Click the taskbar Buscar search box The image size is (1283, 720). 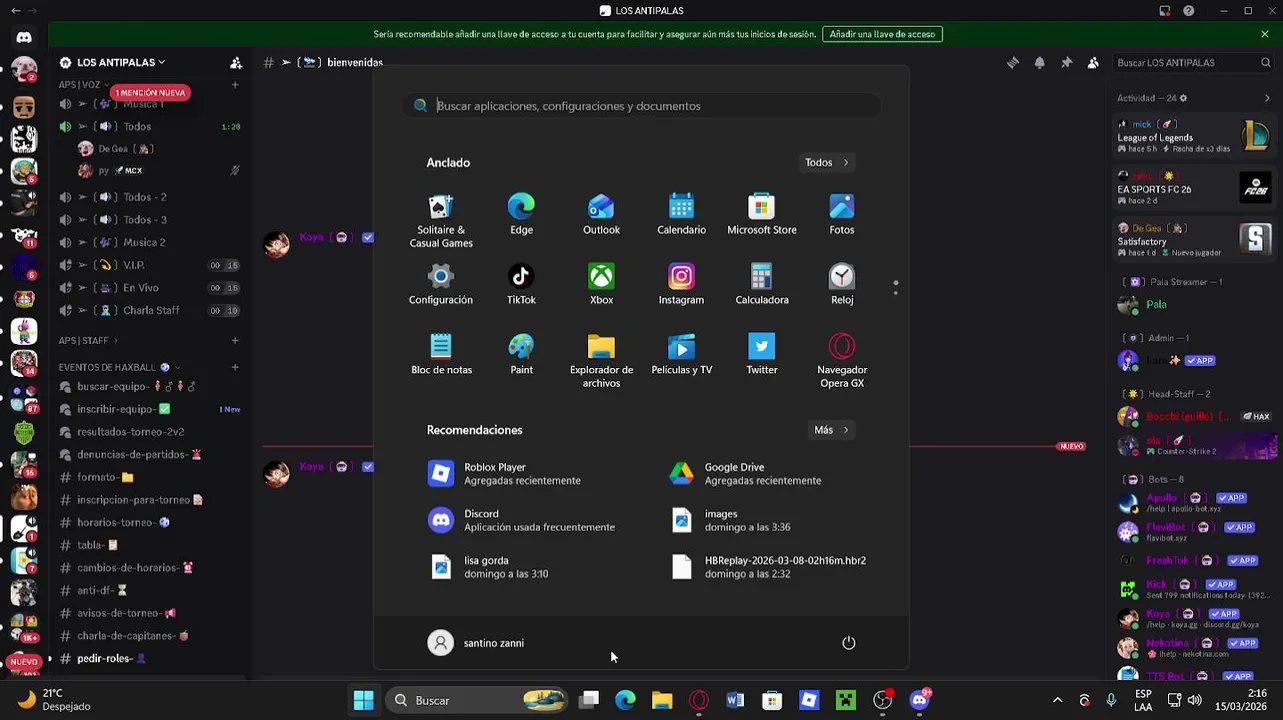click(x=477, y=700)
